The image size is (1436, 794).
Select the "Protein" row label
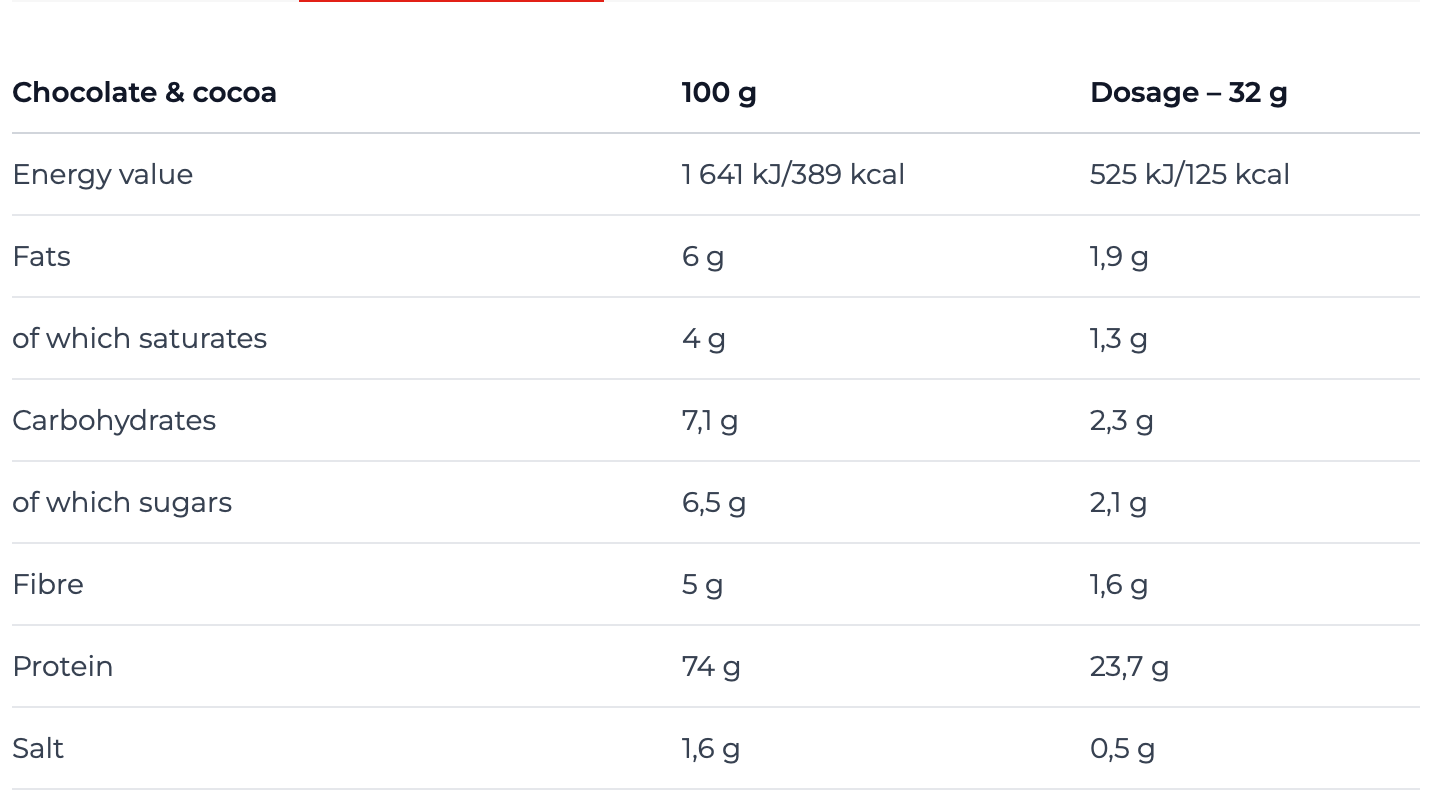click(62, 667)
